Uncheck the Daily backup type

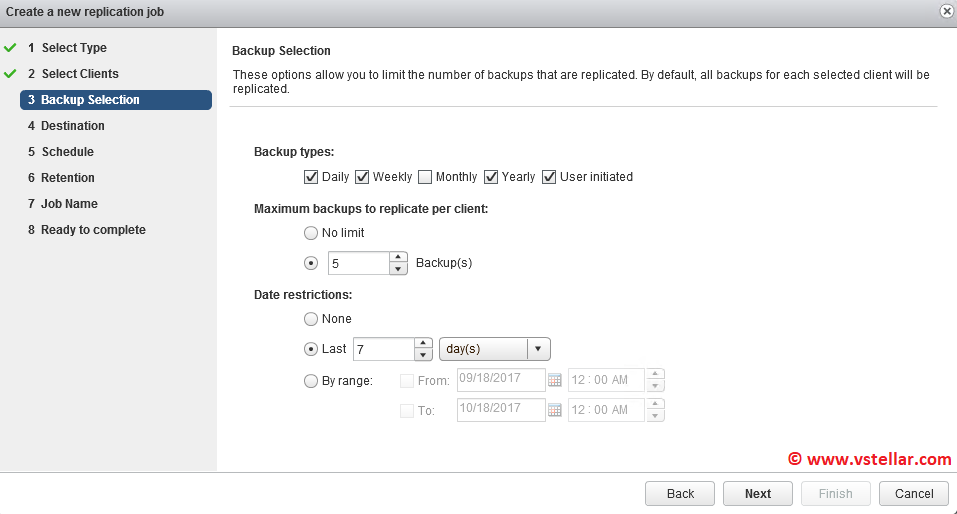311,177
